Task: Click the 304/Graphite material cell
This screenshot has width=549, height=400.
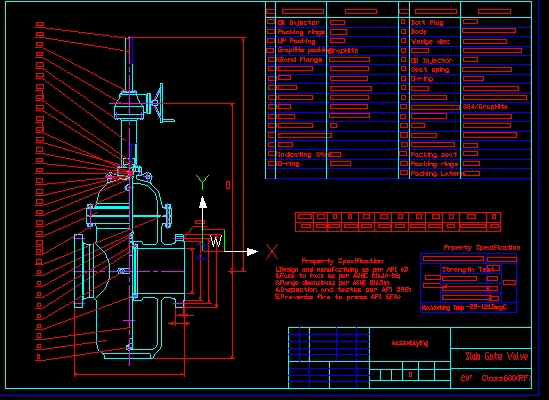Action: point(485,106)
